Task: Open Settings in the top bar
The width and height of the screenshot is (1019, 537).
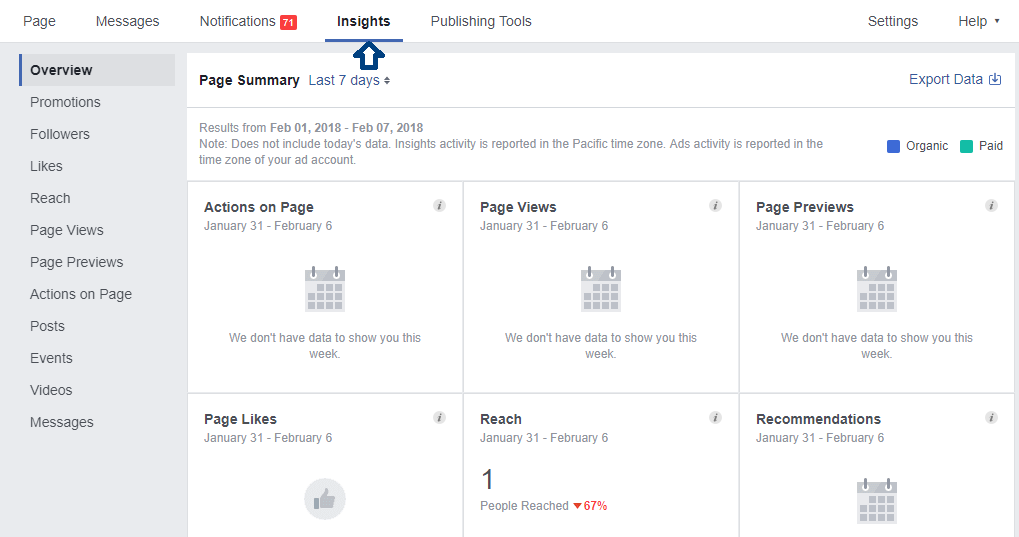Action: (x=892, y=21)
